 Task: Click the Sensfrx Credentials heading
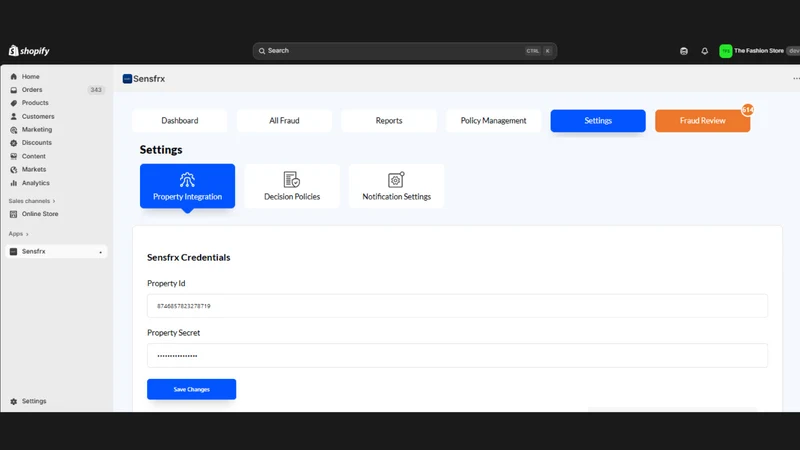click(x=189, y=257)
